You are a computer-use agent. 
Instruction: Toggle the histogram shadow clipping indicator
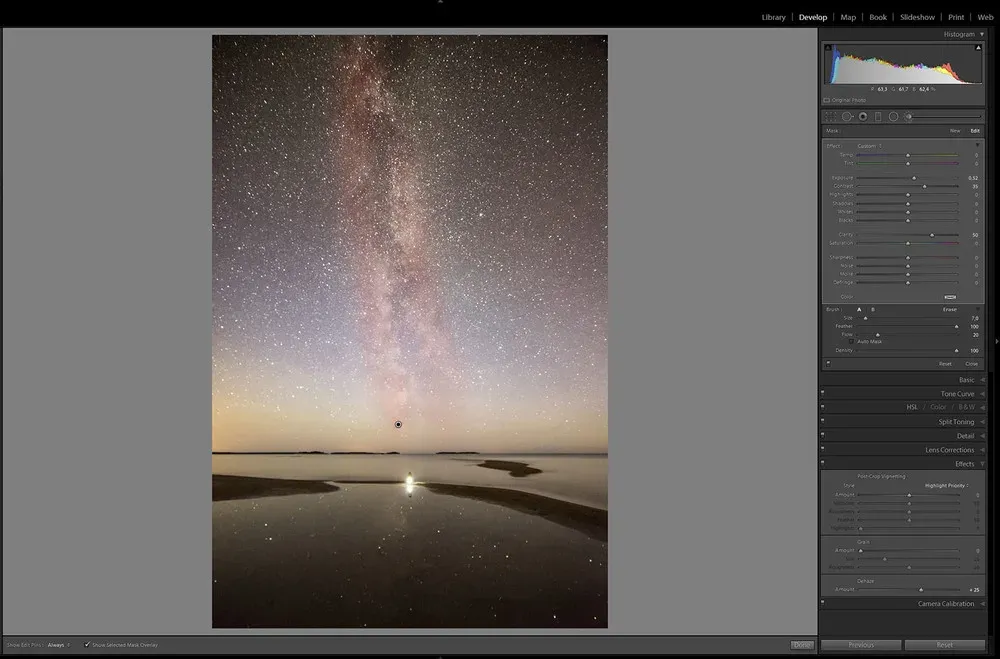click(x=828, y=48)
